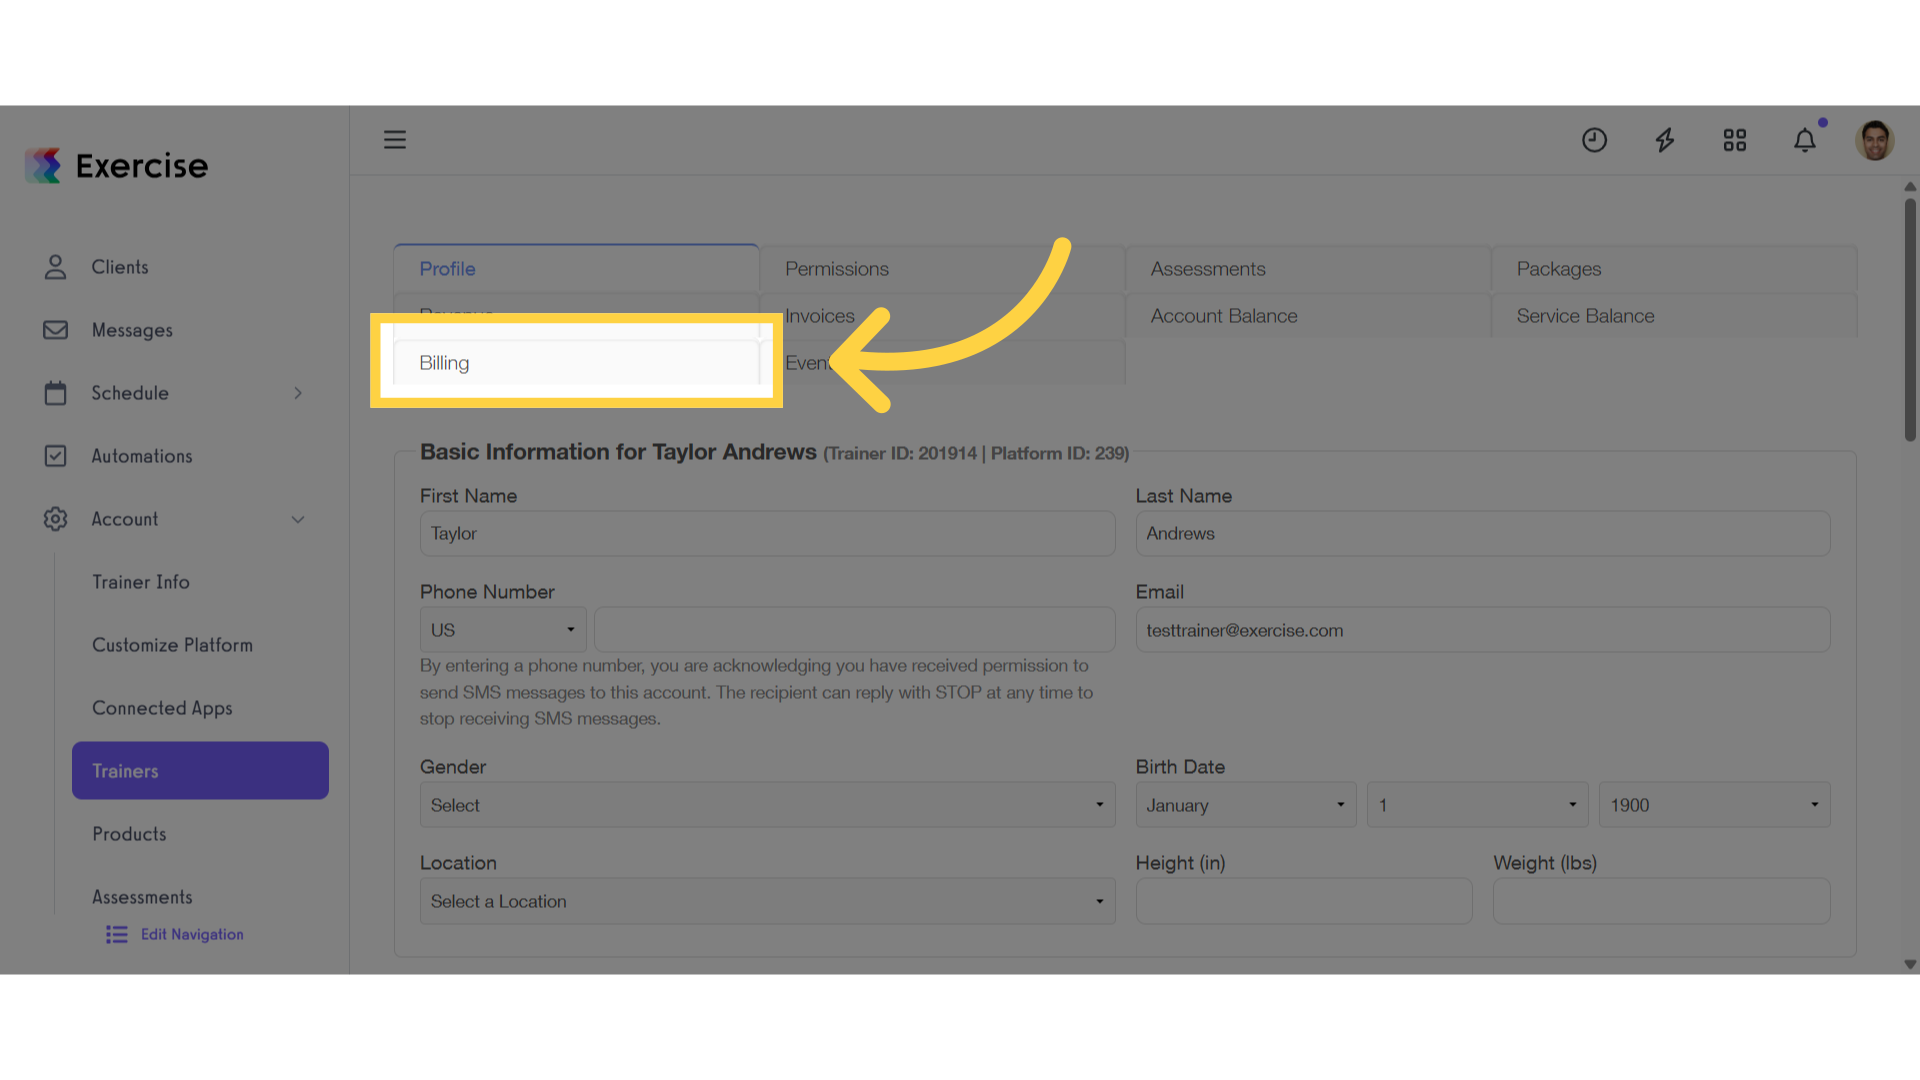Click the Edit Navigation link
This screenshot has height=1080, width=1920.
point(192,934)
